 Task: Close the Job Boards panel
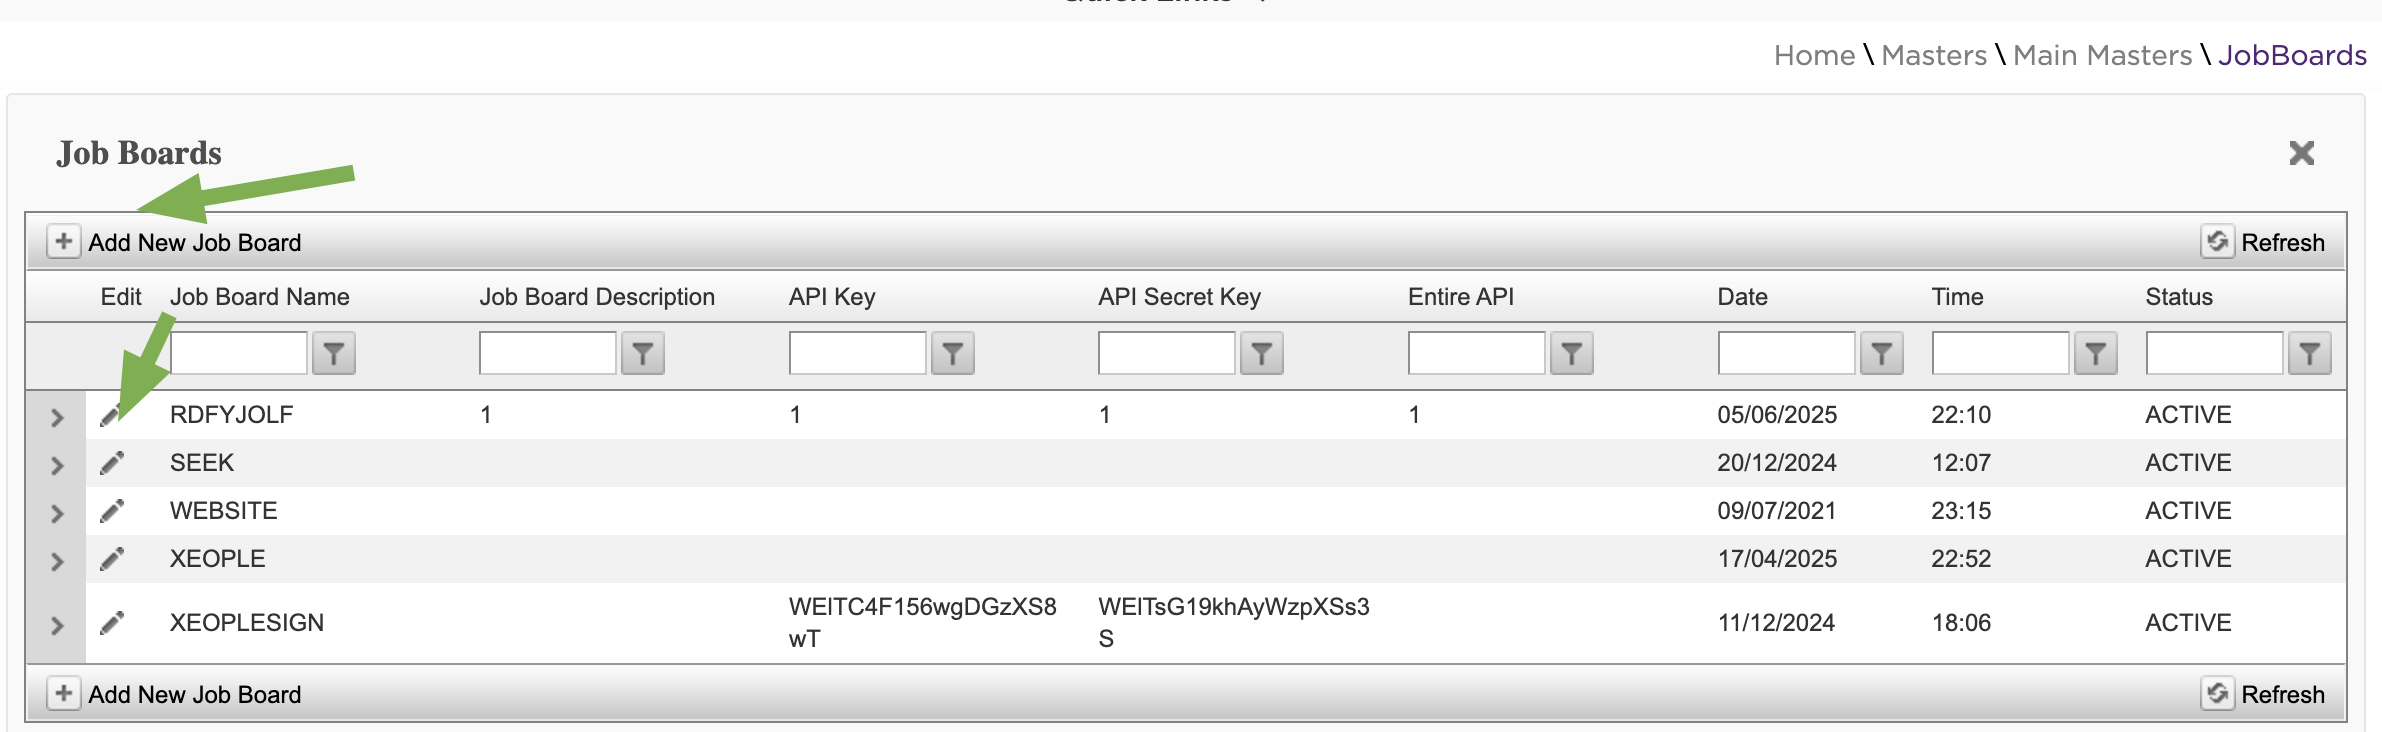[2302, 153]
